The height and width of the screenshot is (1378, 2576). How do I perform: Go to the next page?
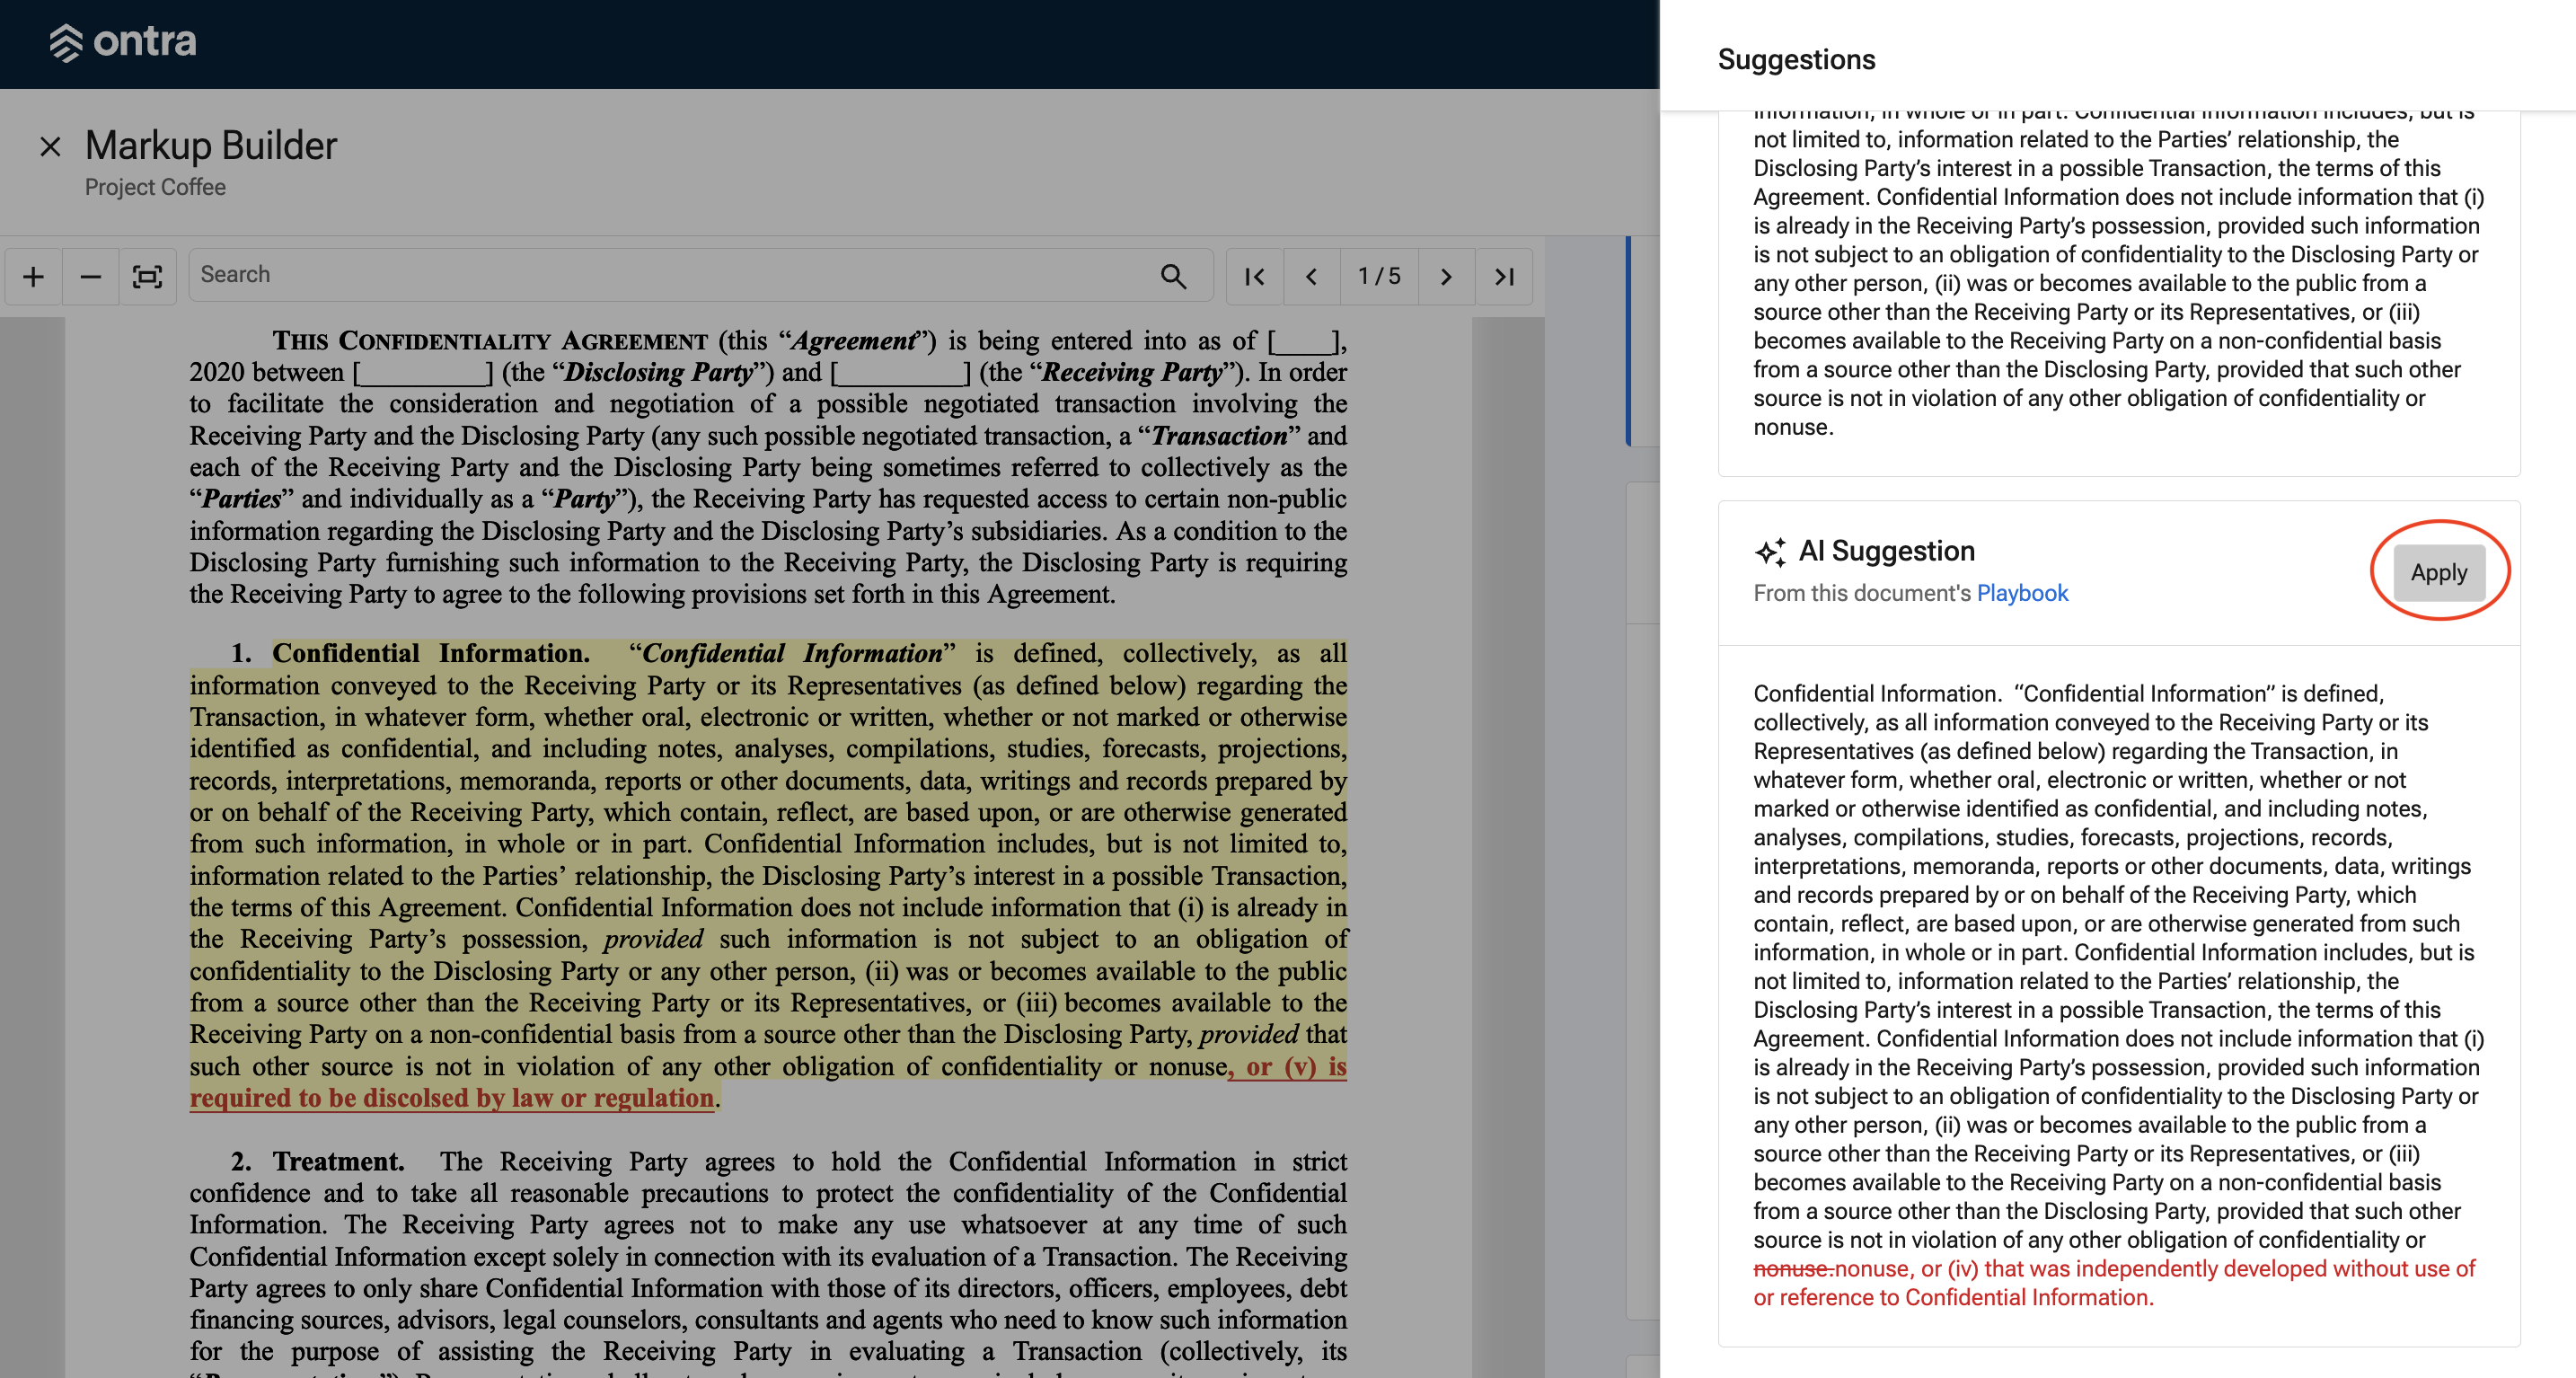[1446, 276]
